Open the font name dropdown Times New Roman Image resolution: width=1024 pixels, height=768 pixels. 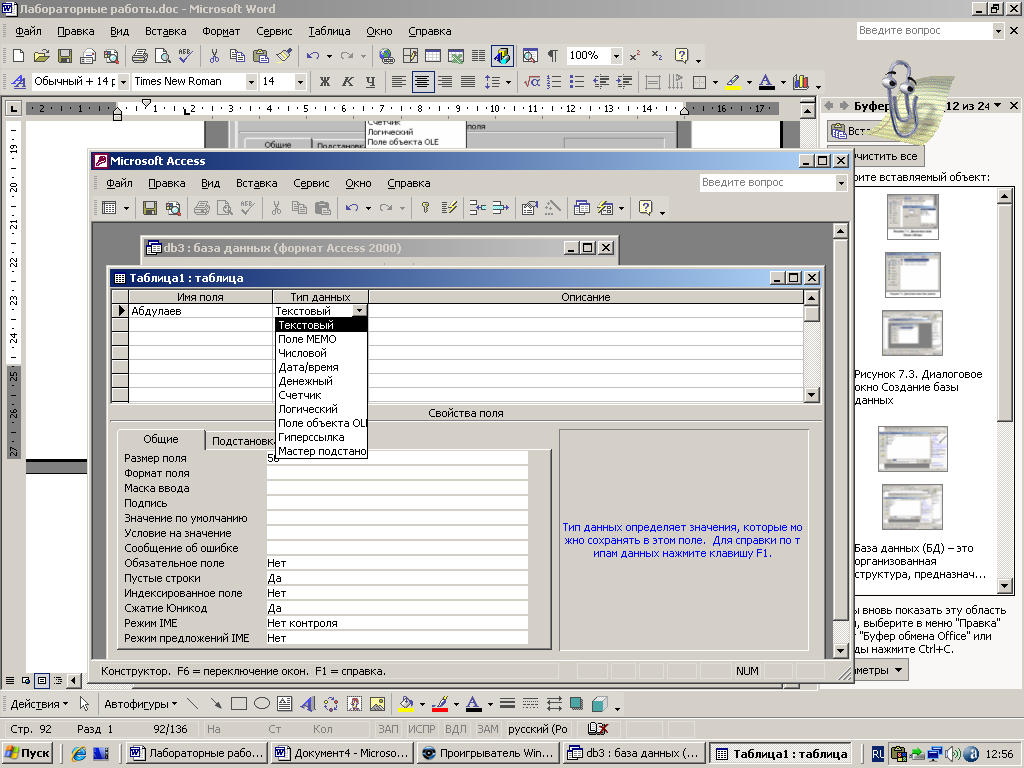click(251, 82)
